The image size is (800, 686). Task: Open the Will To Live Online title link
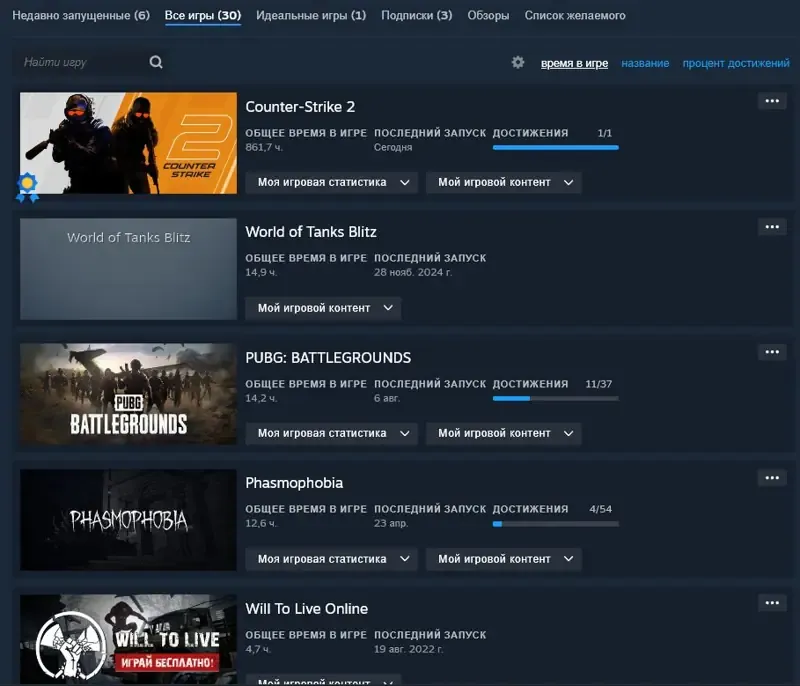tap(307, 608)
